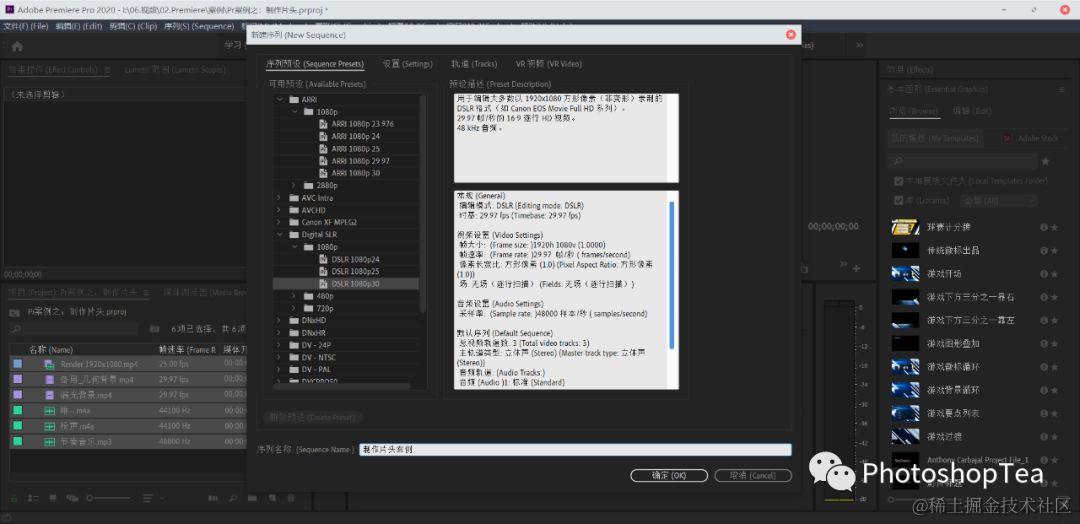The width and height of the screenshot is (1080, 524).
Task: Collapse the ARRI 1080p subfolder
Action: point(294,112)
